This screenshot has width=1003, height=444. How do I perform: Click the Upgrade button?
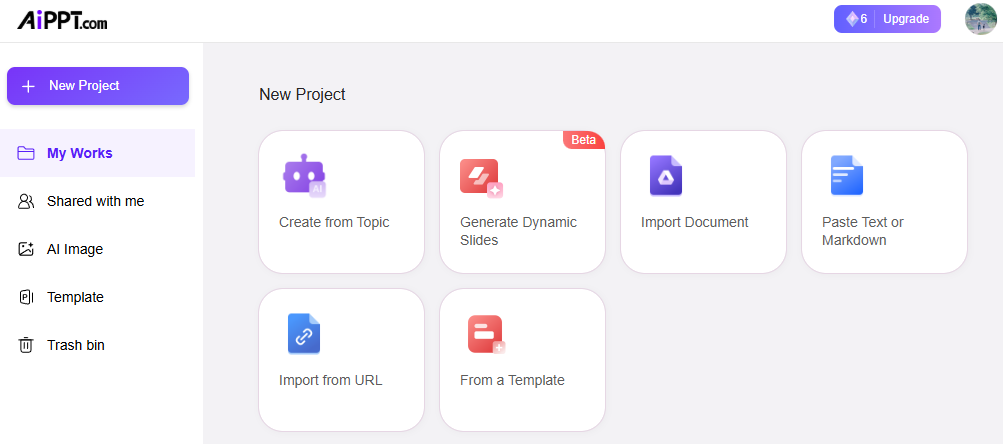[906, 19]
